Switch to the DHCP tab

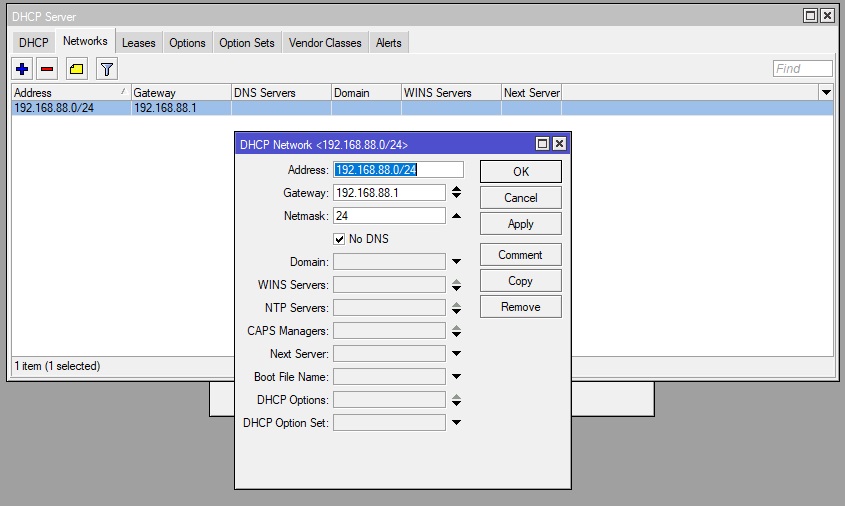[33, 43]
